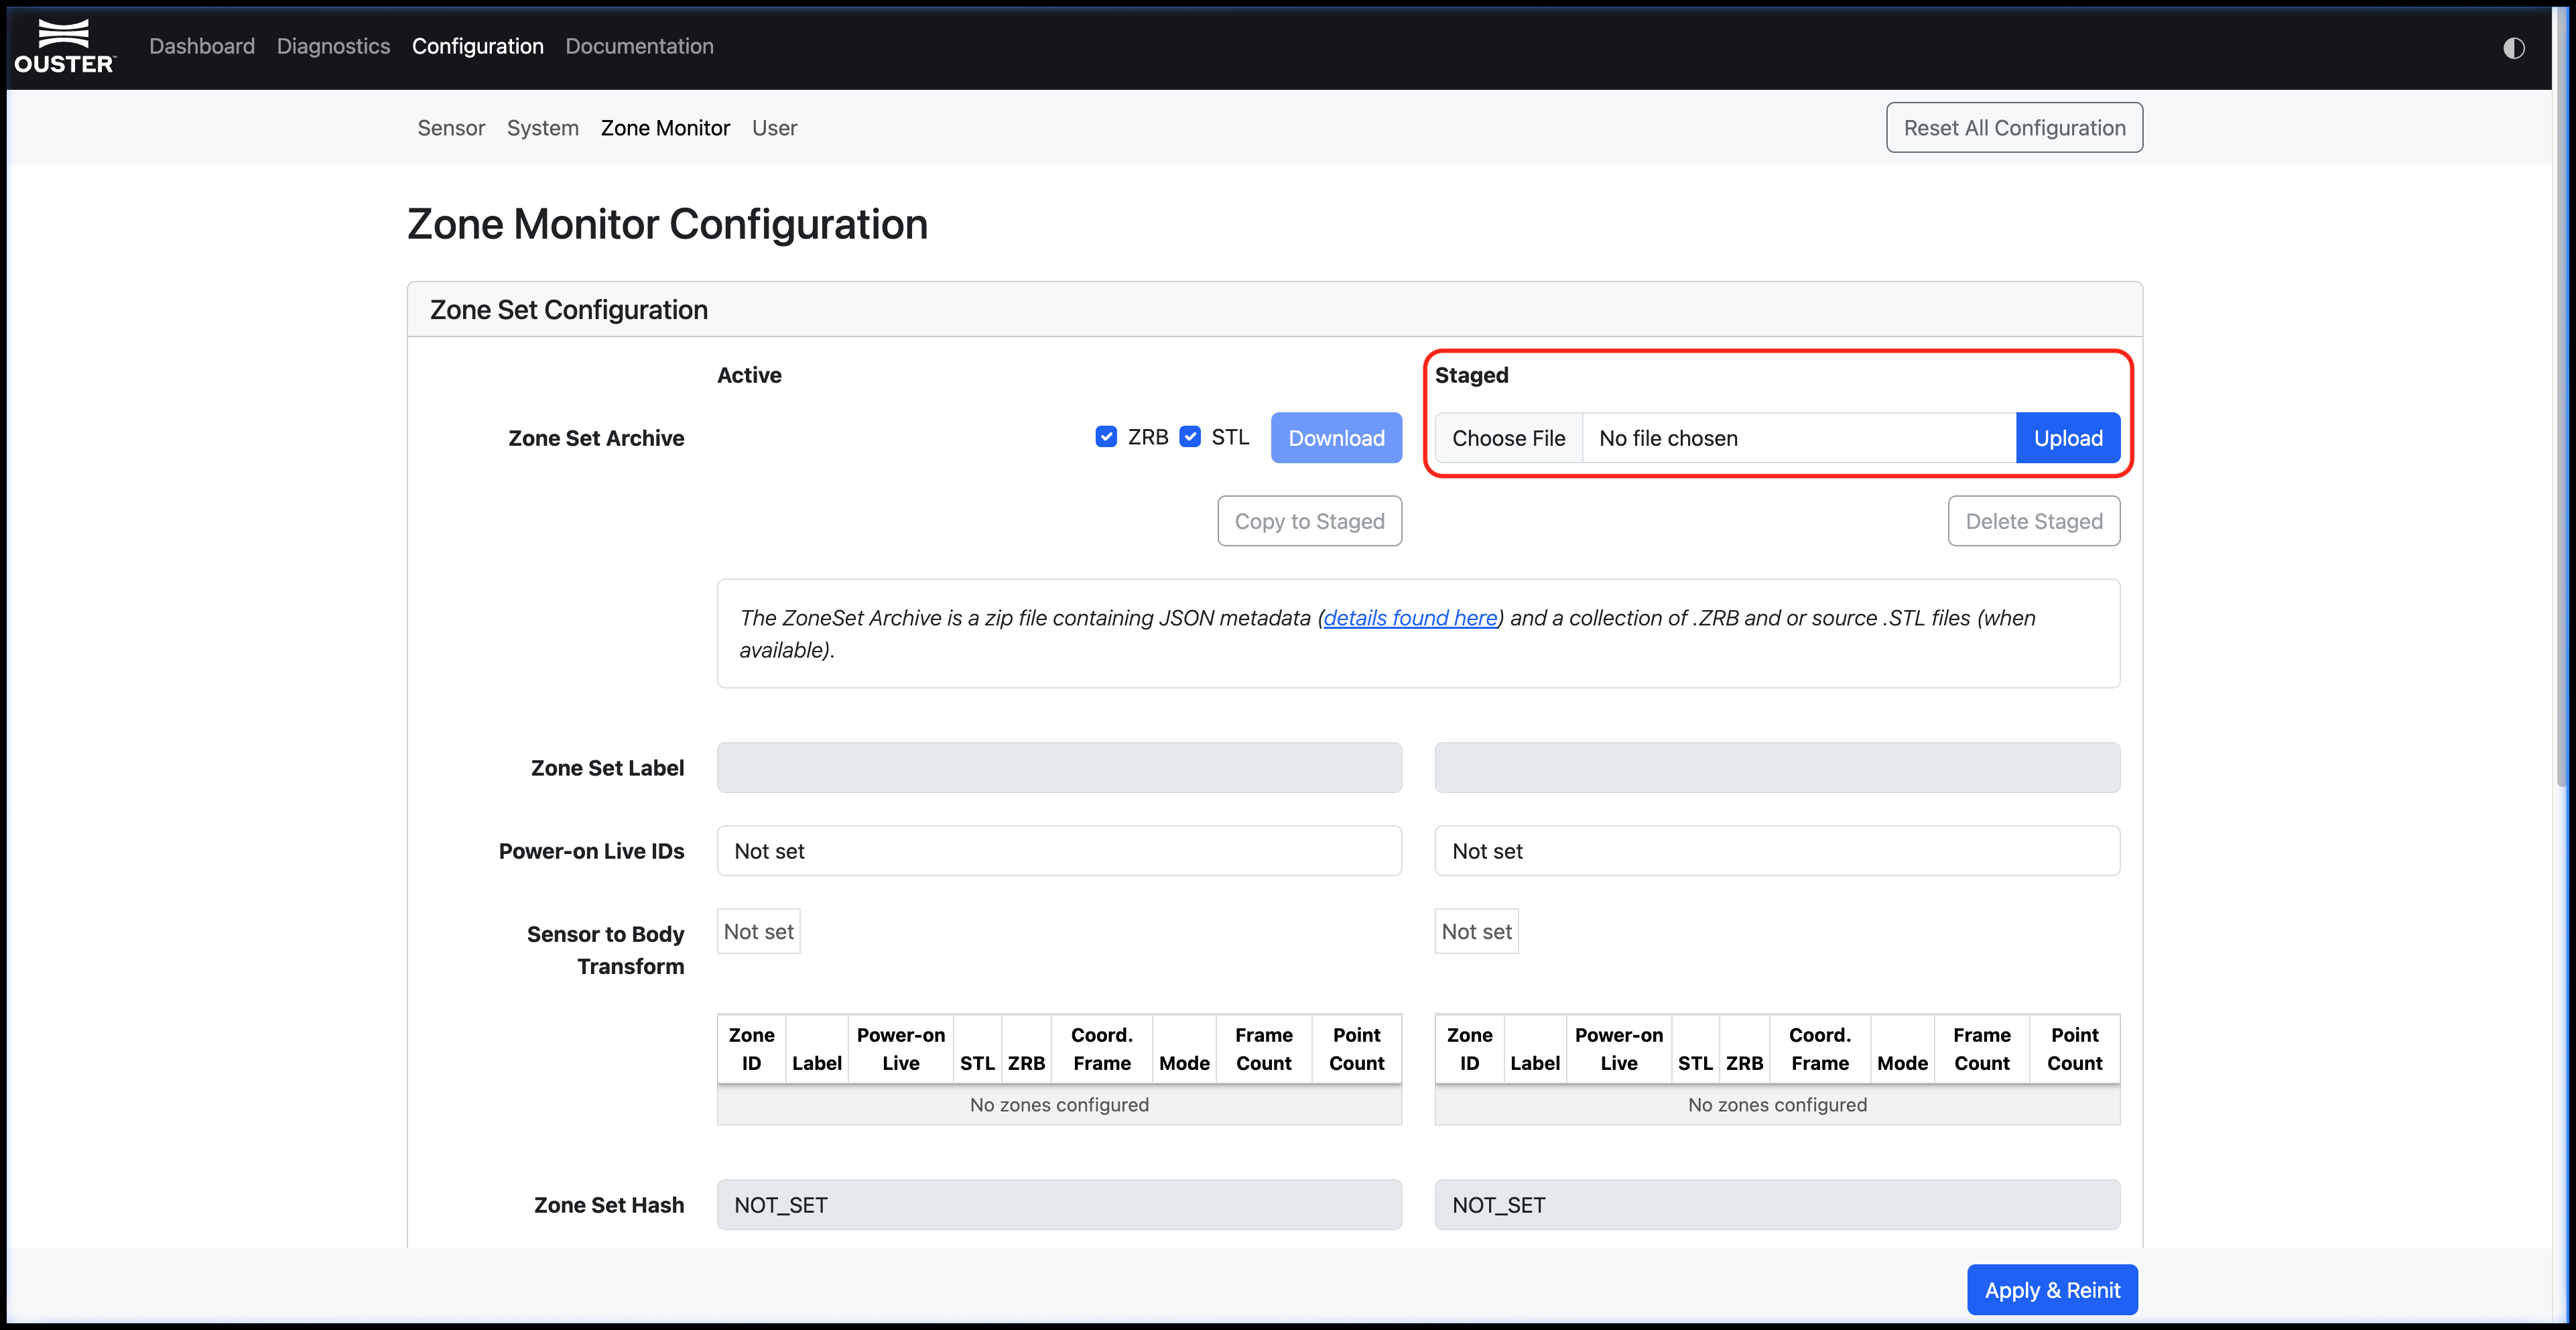This screenshot has width=2576, height=1330.
Task: Switch to the User tab
Action: click(774, 128)
